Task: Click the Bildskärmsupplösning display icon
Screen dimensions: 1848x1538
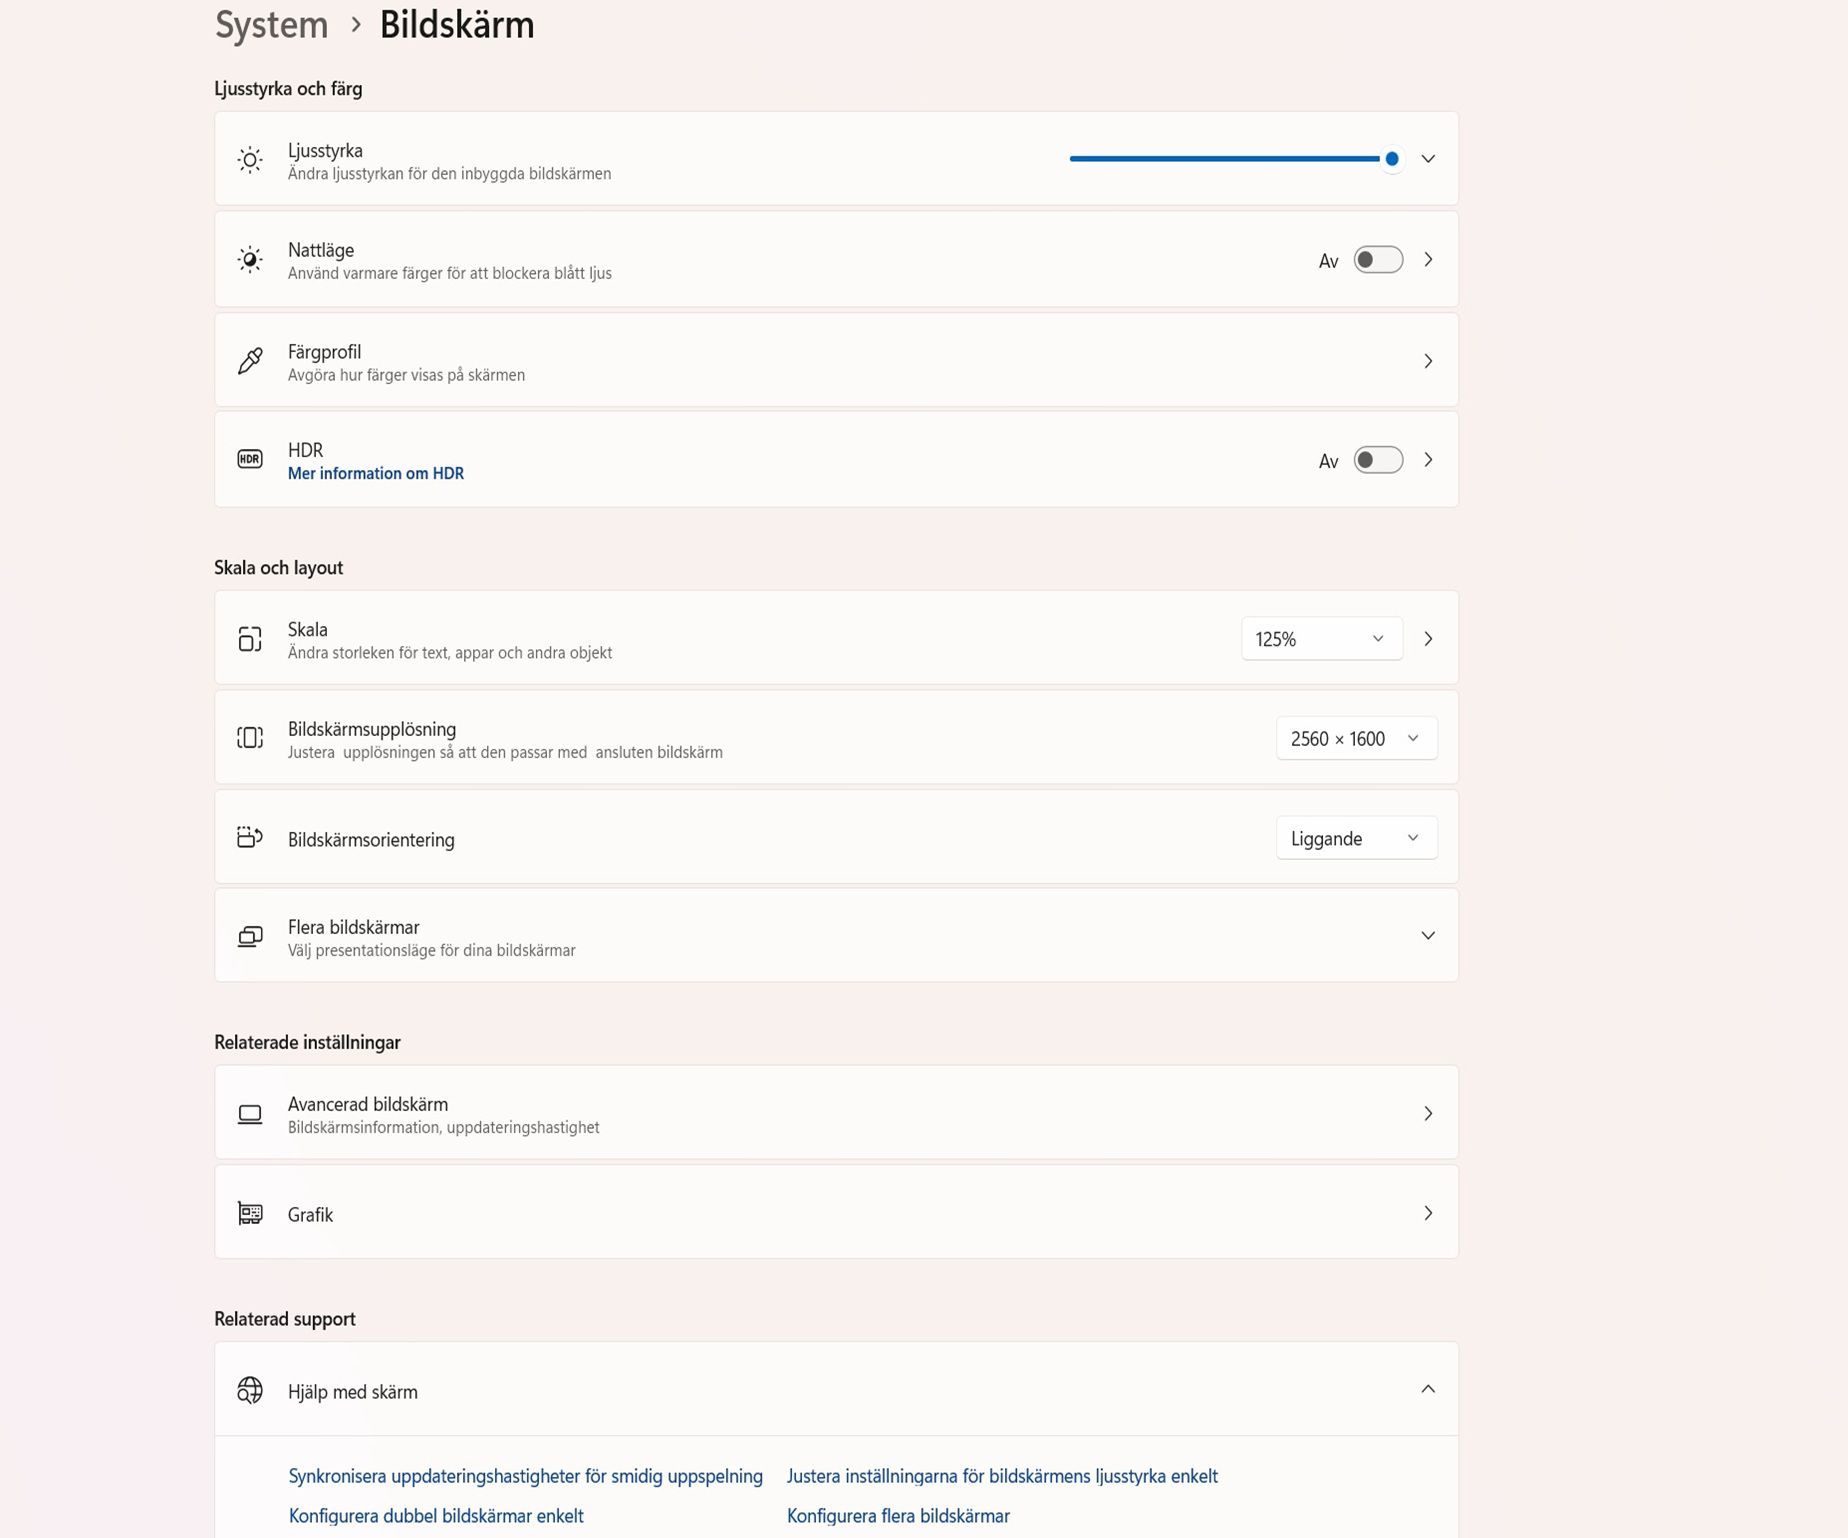Action: click(249, 738)
